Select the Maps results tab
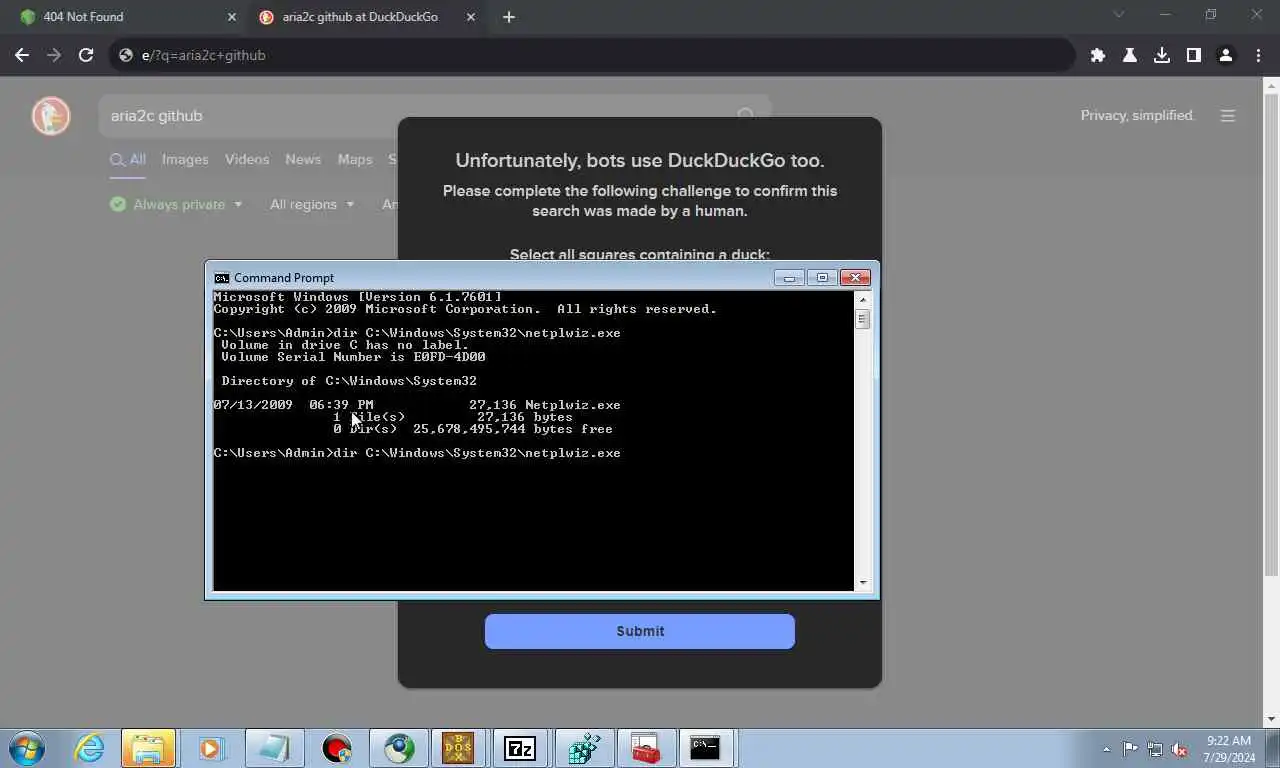 [x=355, y=159]
